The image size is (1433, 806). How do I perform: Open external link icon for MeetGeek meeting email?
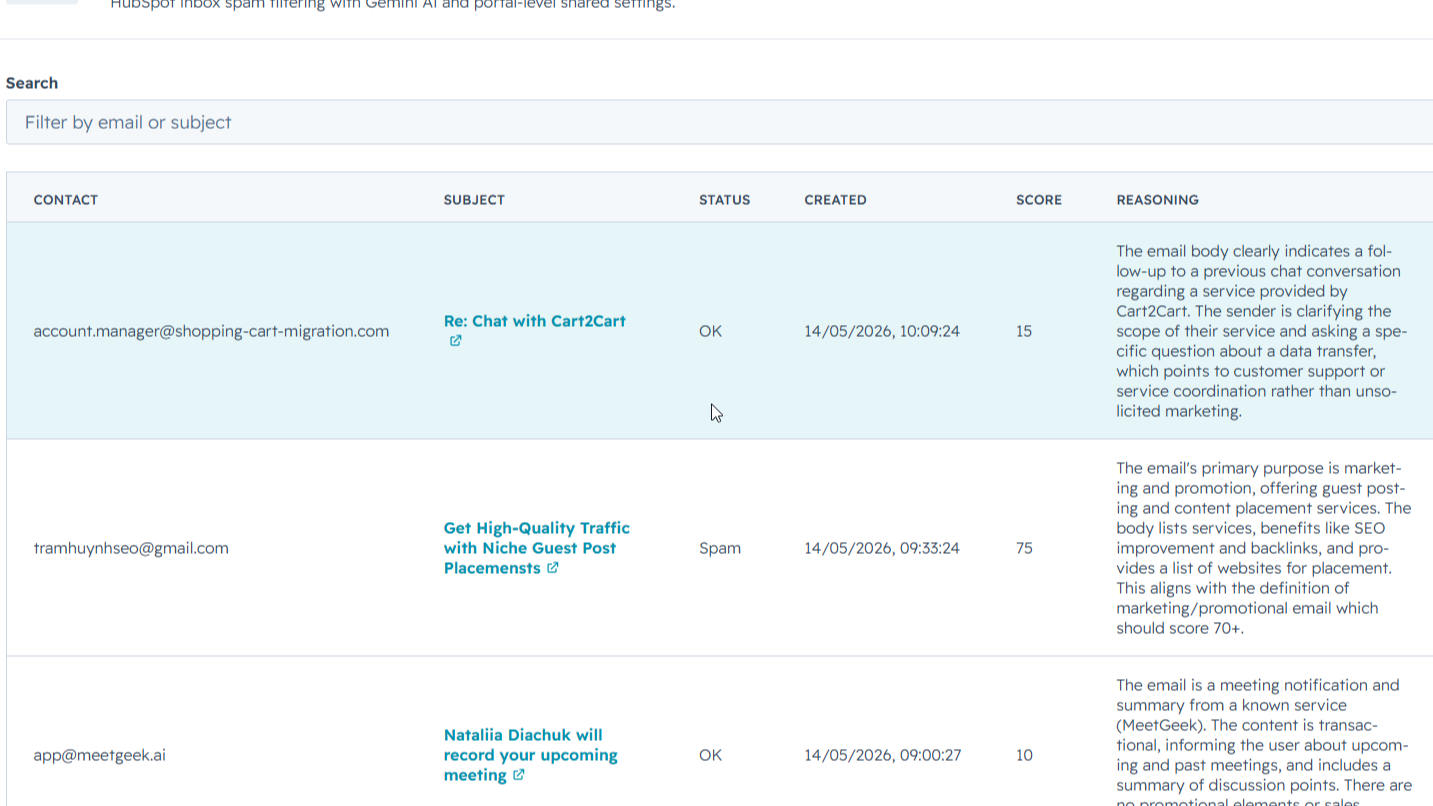coord(519,775)
